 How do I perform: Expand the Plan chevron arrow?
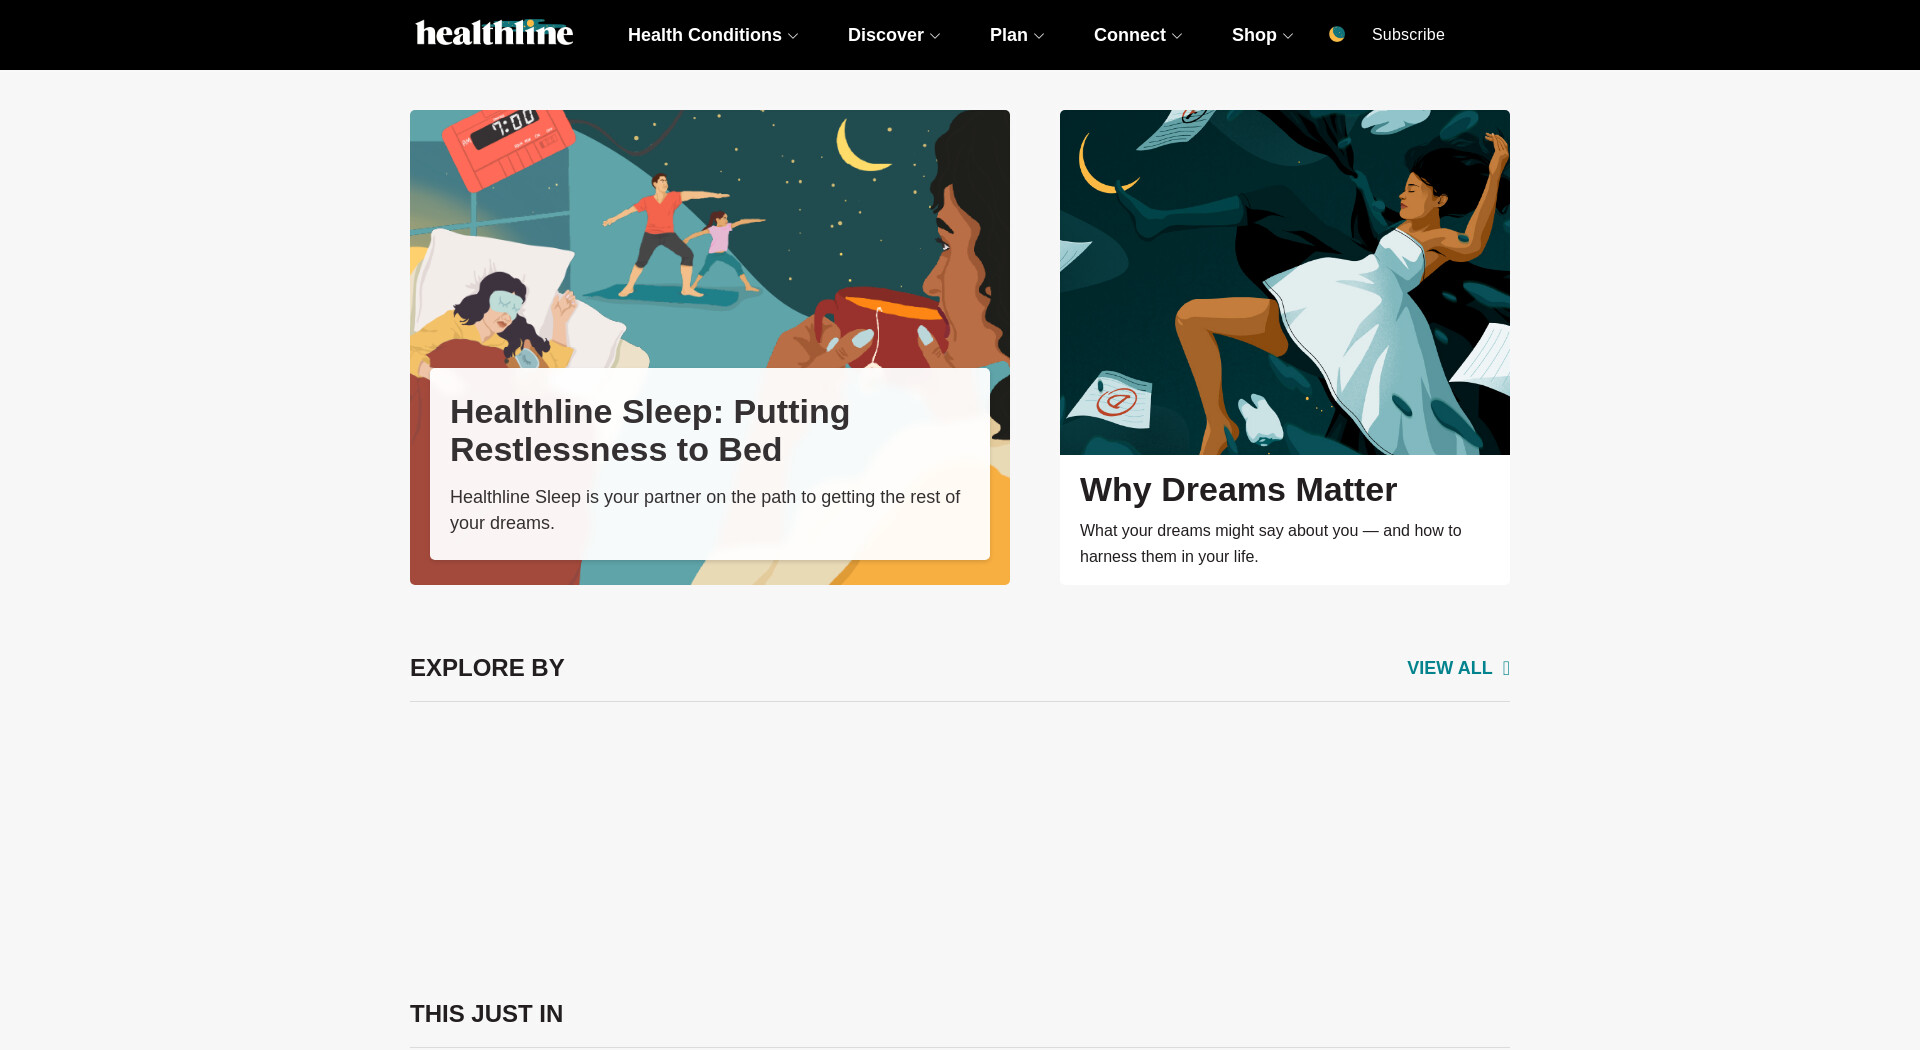pos(1039,36)
